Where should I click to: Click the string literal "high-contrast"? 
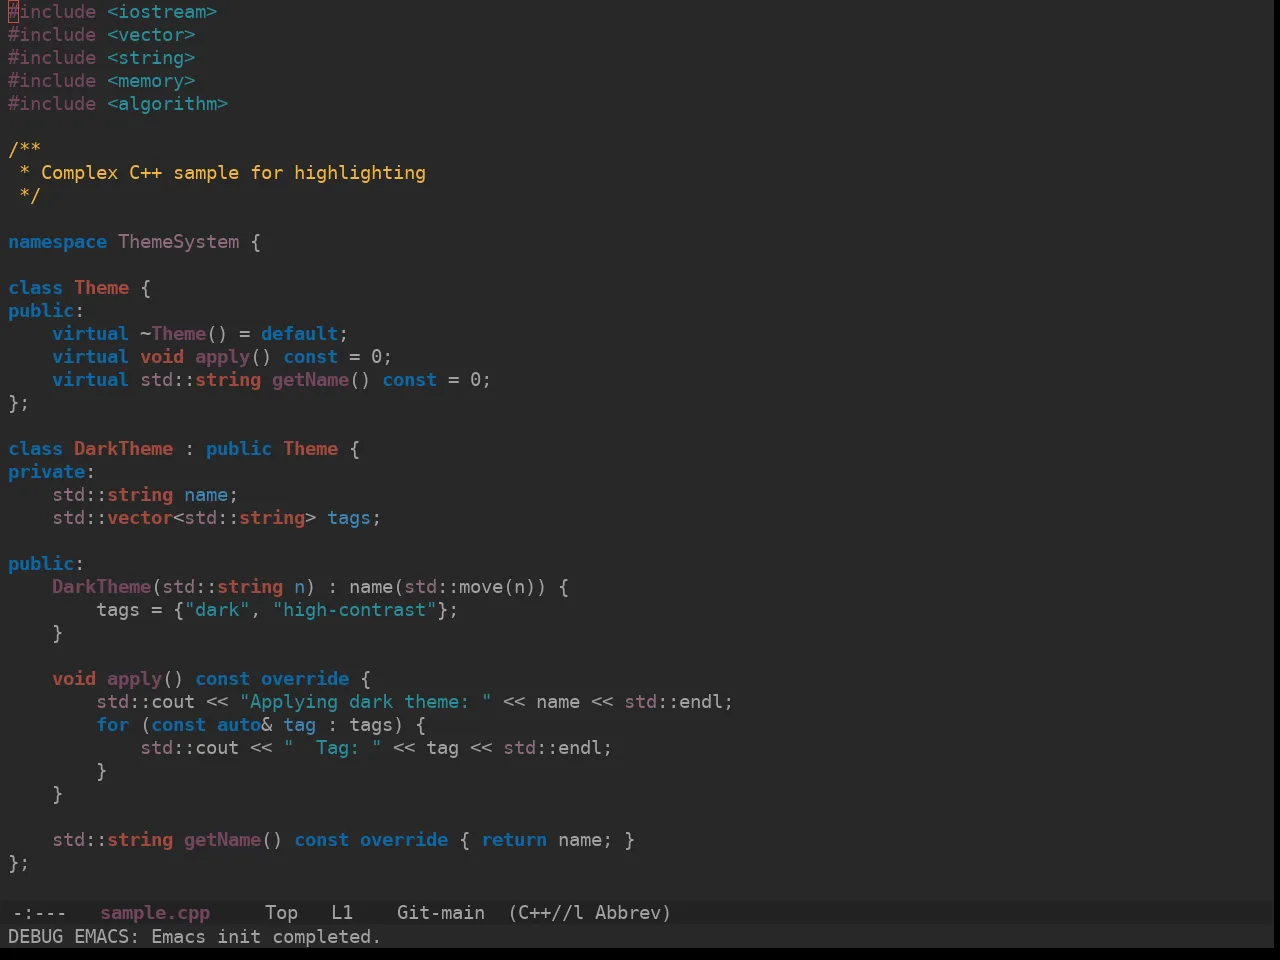(354, 610)
